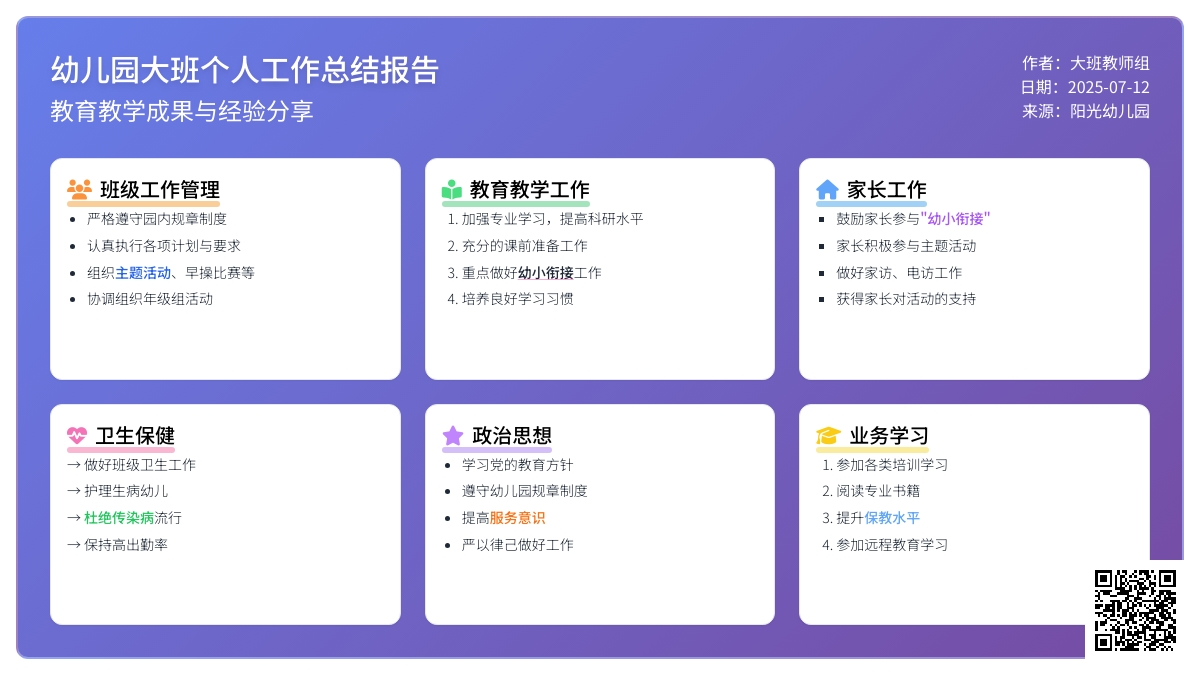Click the author line 作者：大班教师组
Viewport: 1200px width, 675px height.
[x=1086, y=63]
